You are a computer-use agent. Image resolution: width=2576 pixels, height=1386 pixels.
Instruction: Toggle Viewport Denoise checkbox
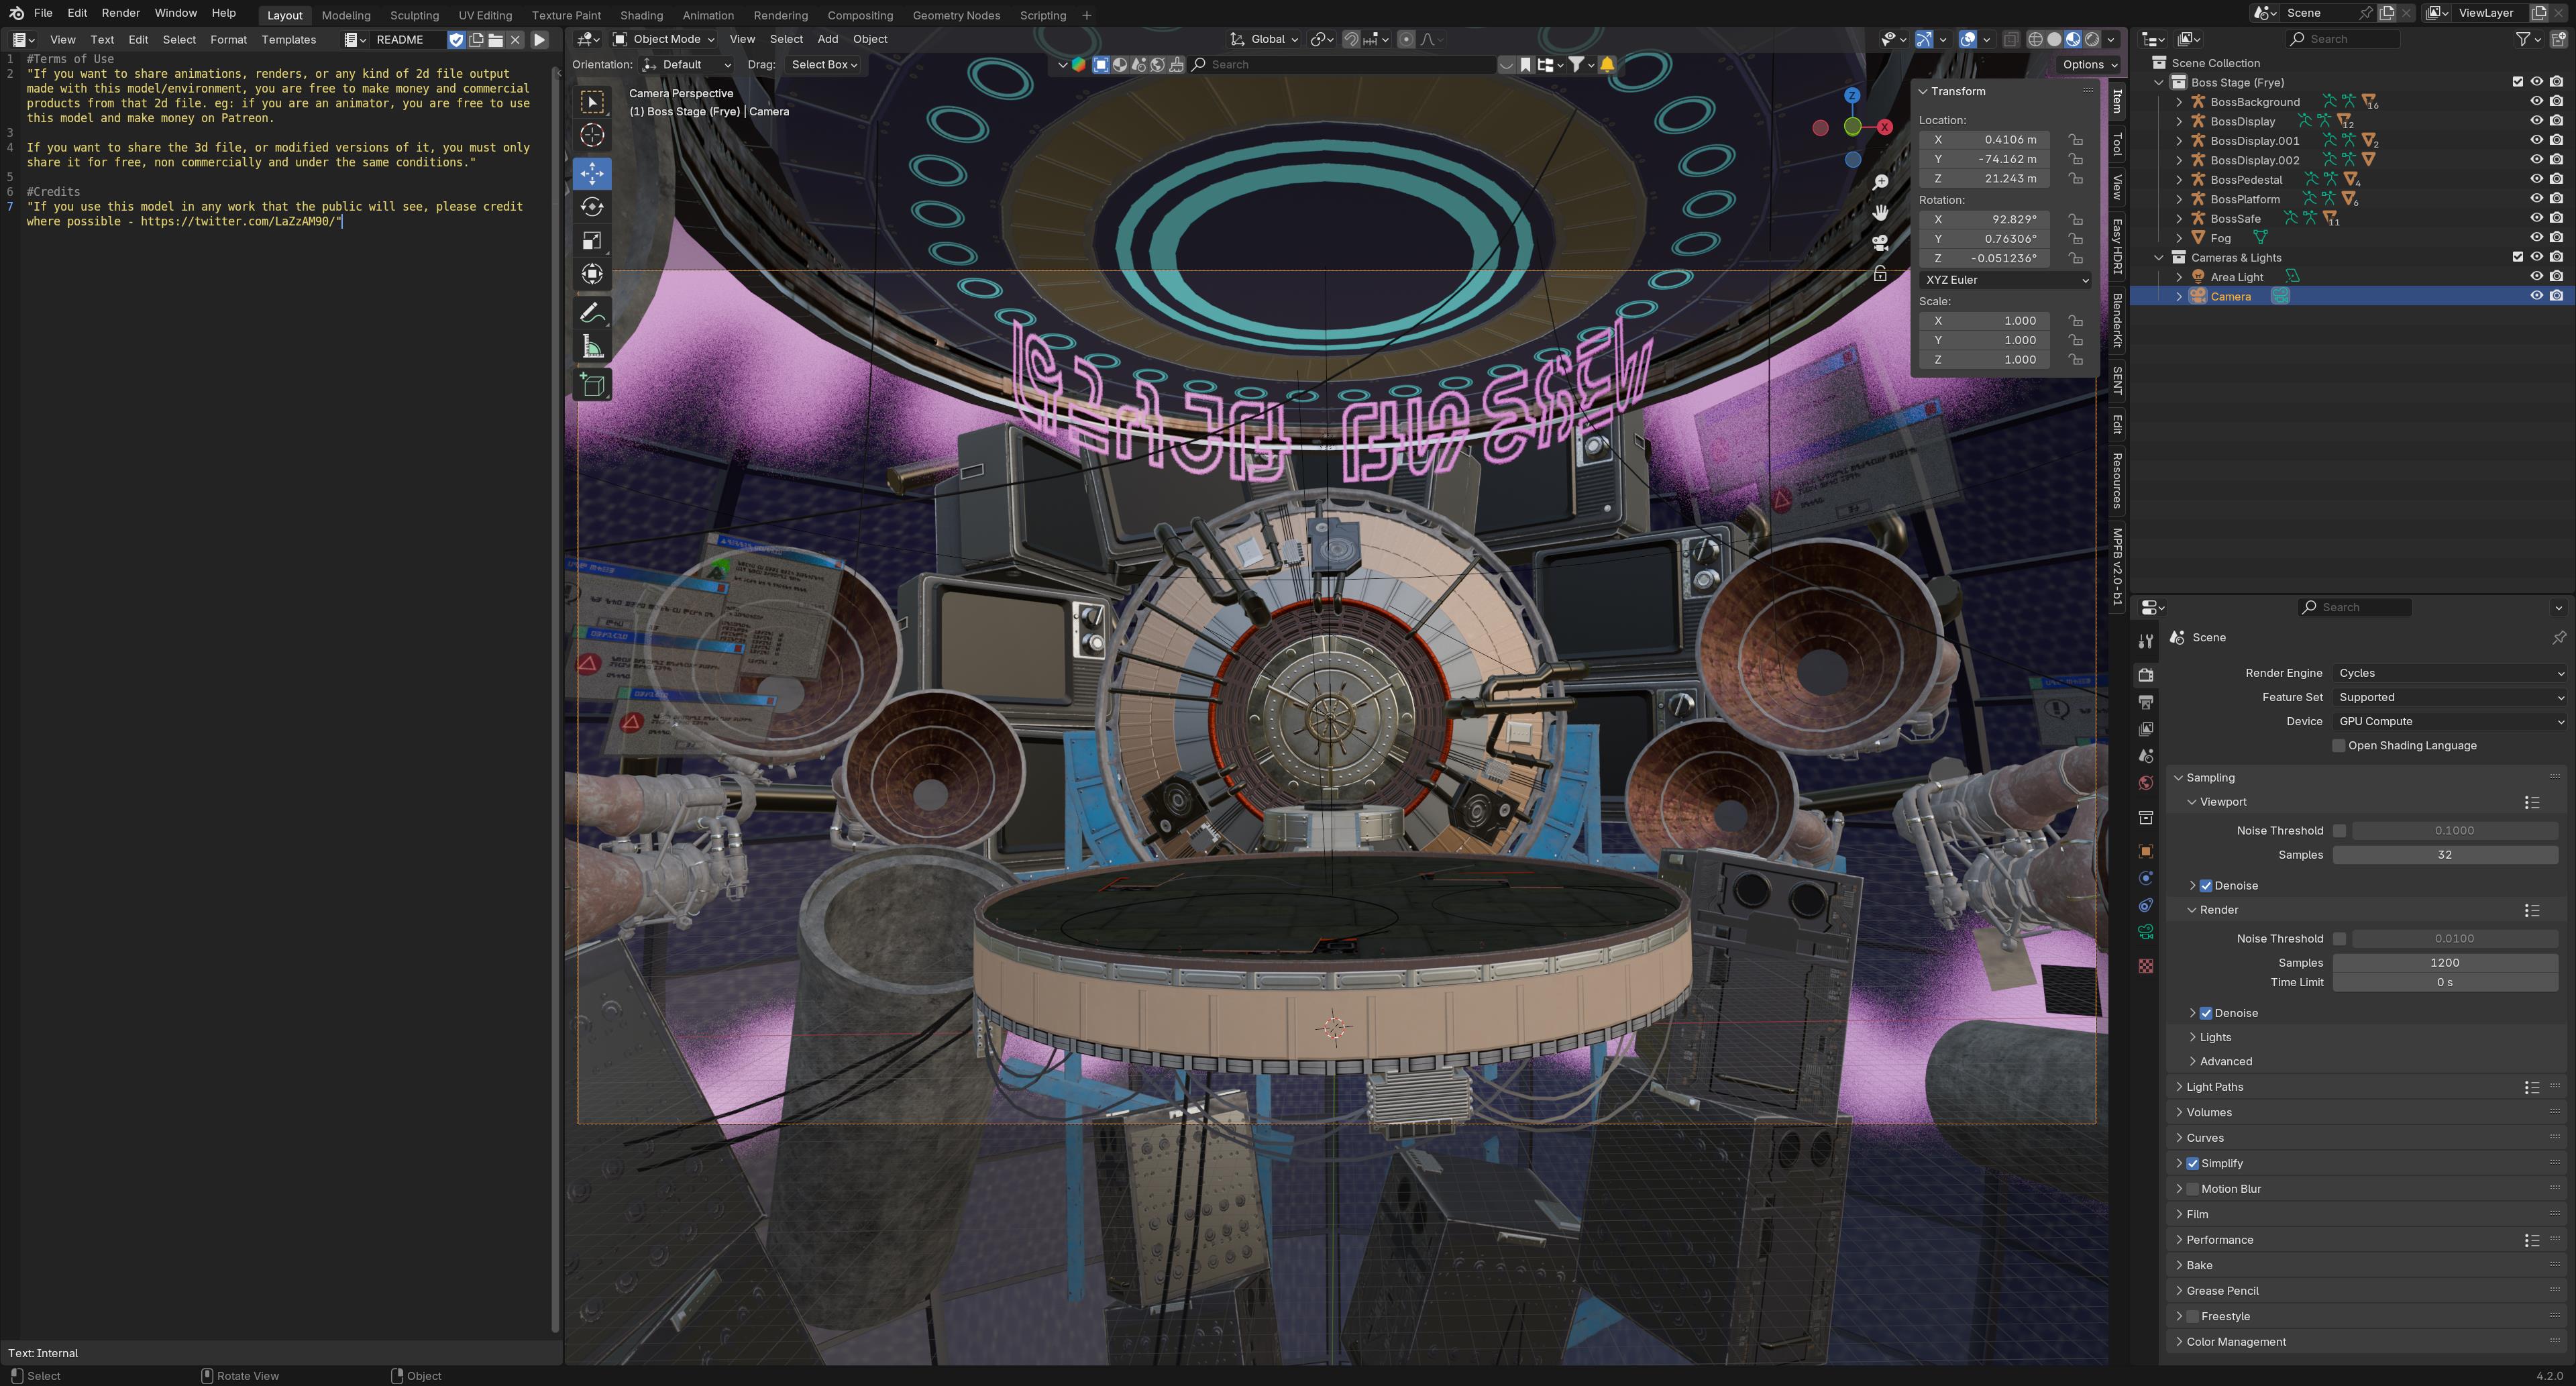(2206, 886)
